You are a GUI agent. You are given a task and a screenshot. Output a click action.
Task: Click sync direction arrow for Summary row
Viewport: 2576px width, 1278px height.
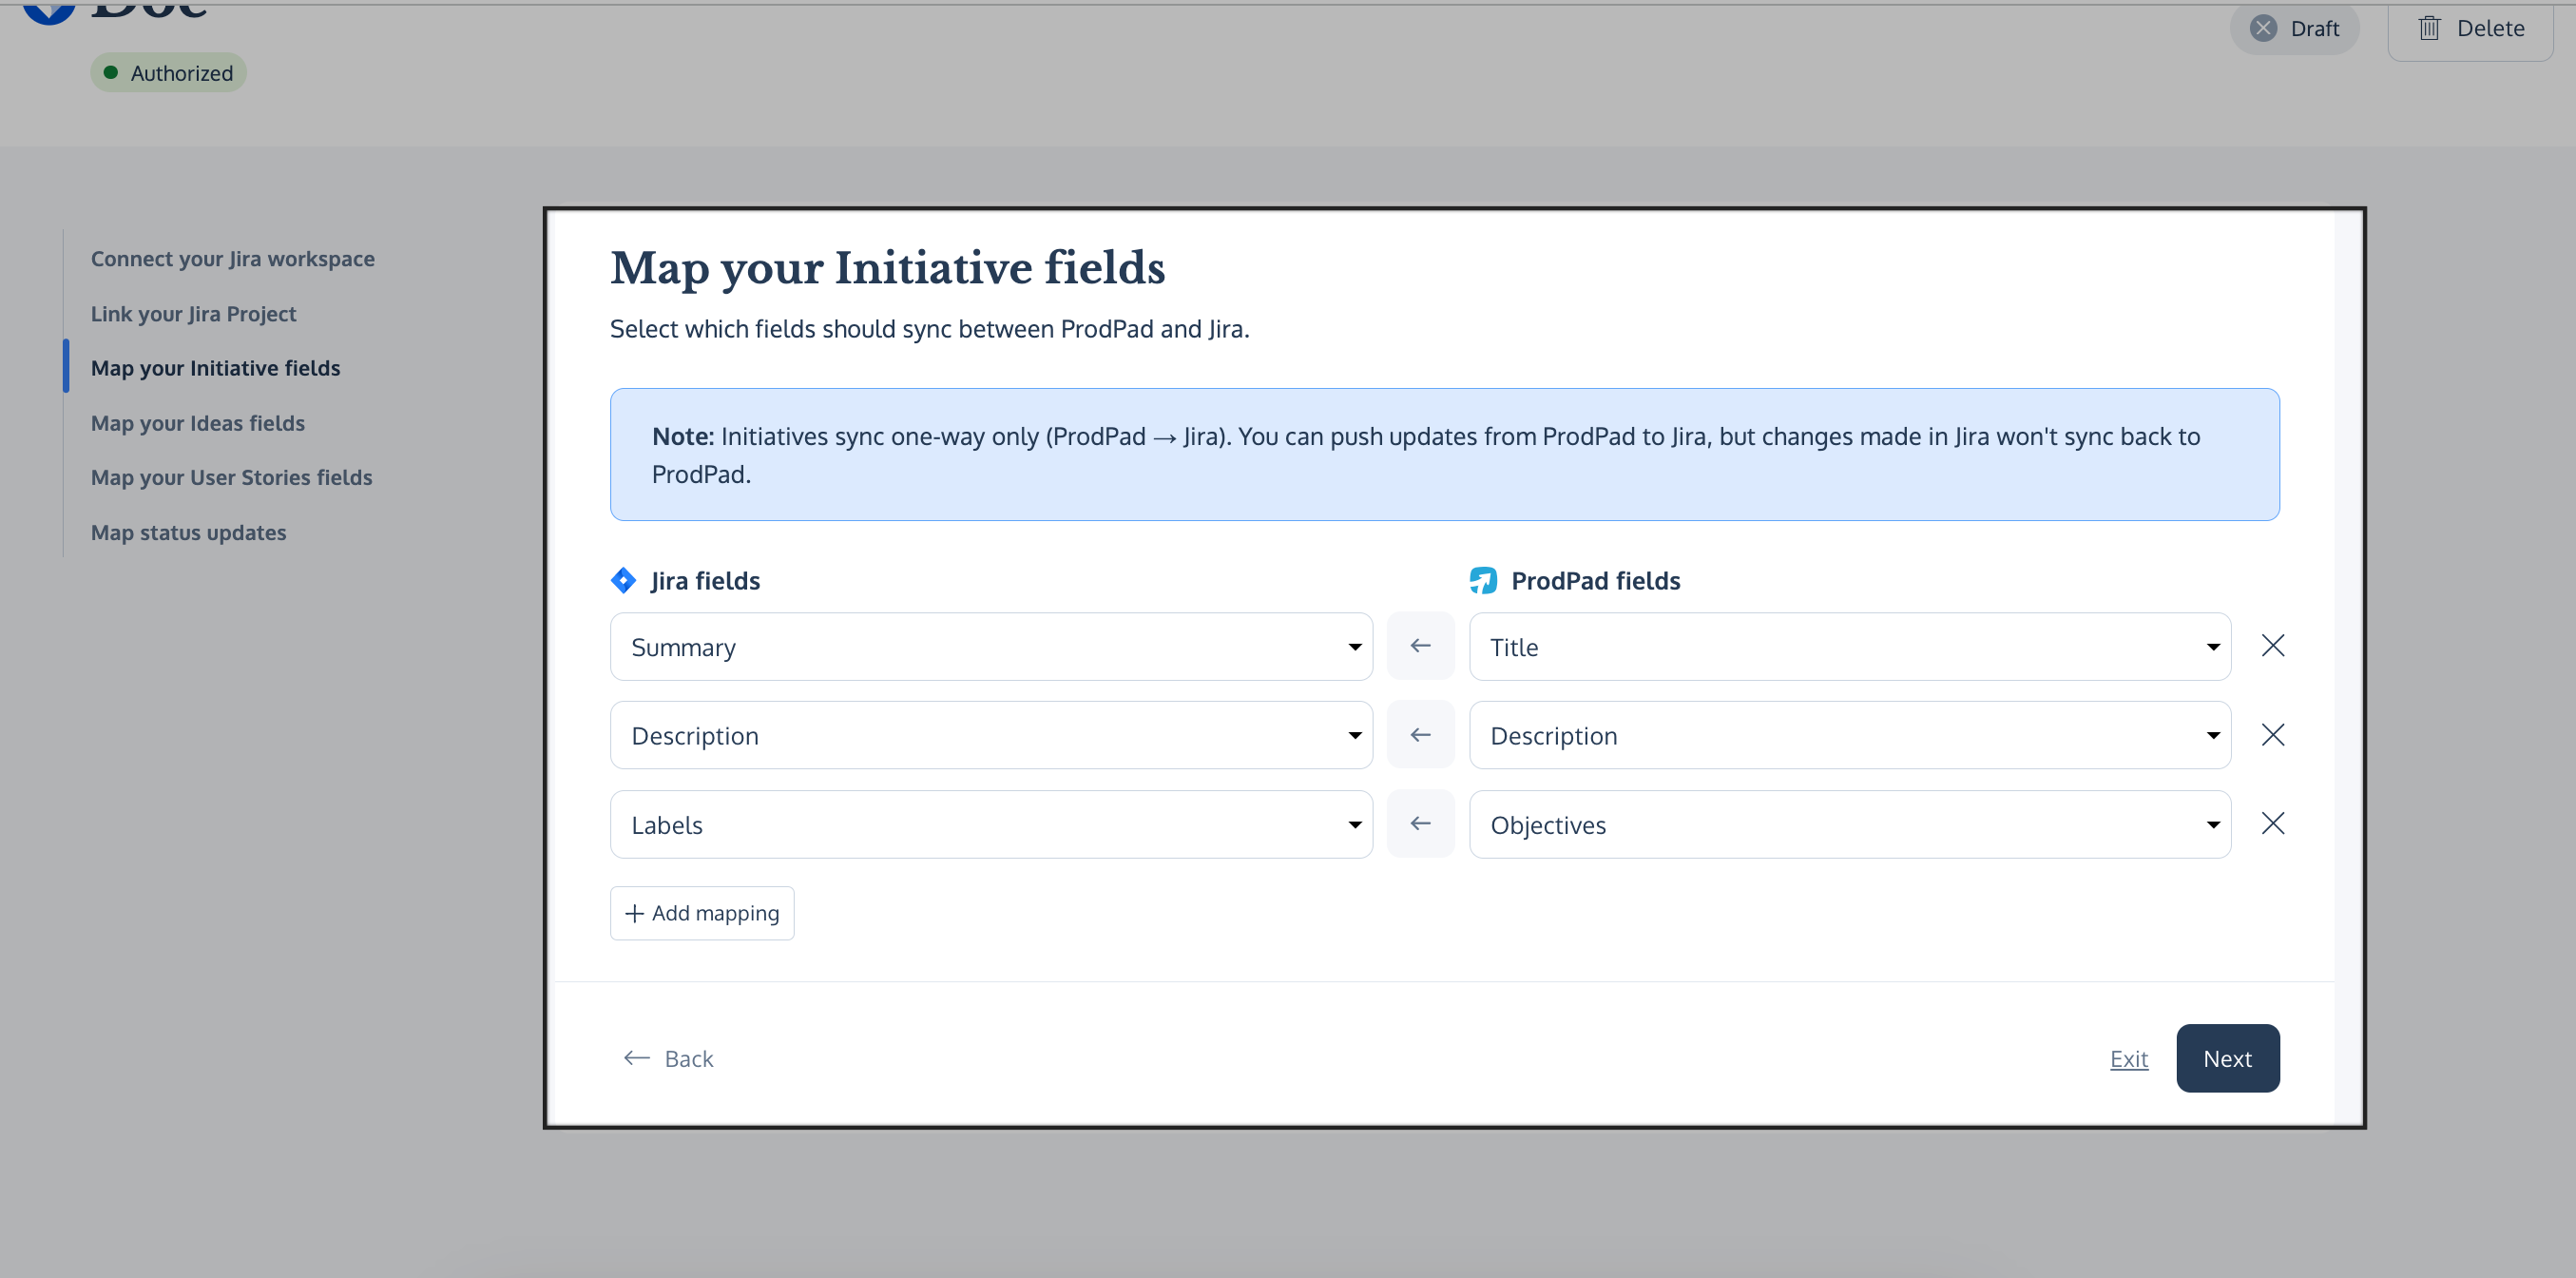pyautogui.click(x=1420, y=646)
